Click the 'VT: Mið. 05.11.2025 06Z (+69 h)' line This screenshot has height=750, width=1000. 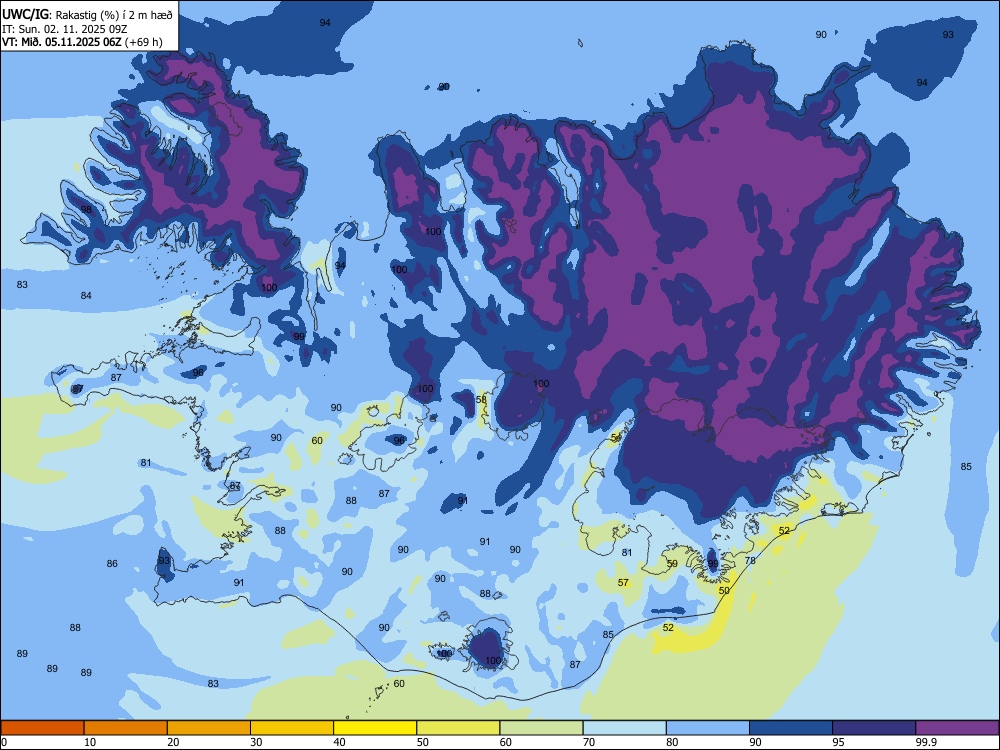[x=82, y=42]
